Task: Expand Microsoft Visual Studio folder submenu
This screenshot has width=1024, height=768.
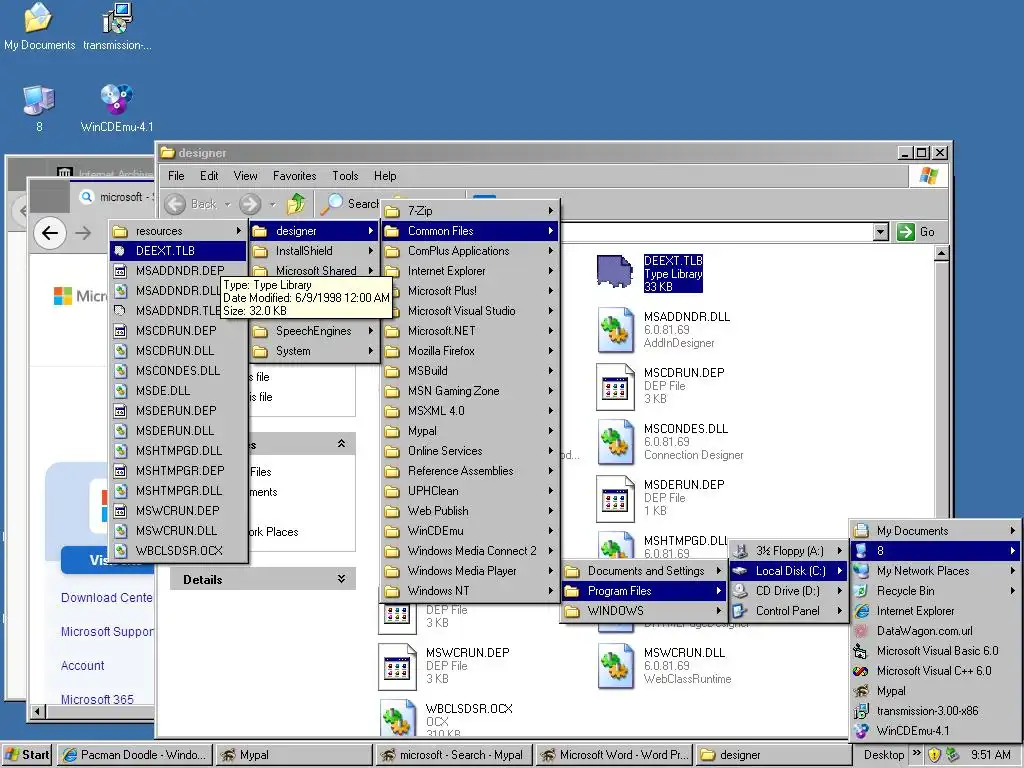Action: pos(470,311)
